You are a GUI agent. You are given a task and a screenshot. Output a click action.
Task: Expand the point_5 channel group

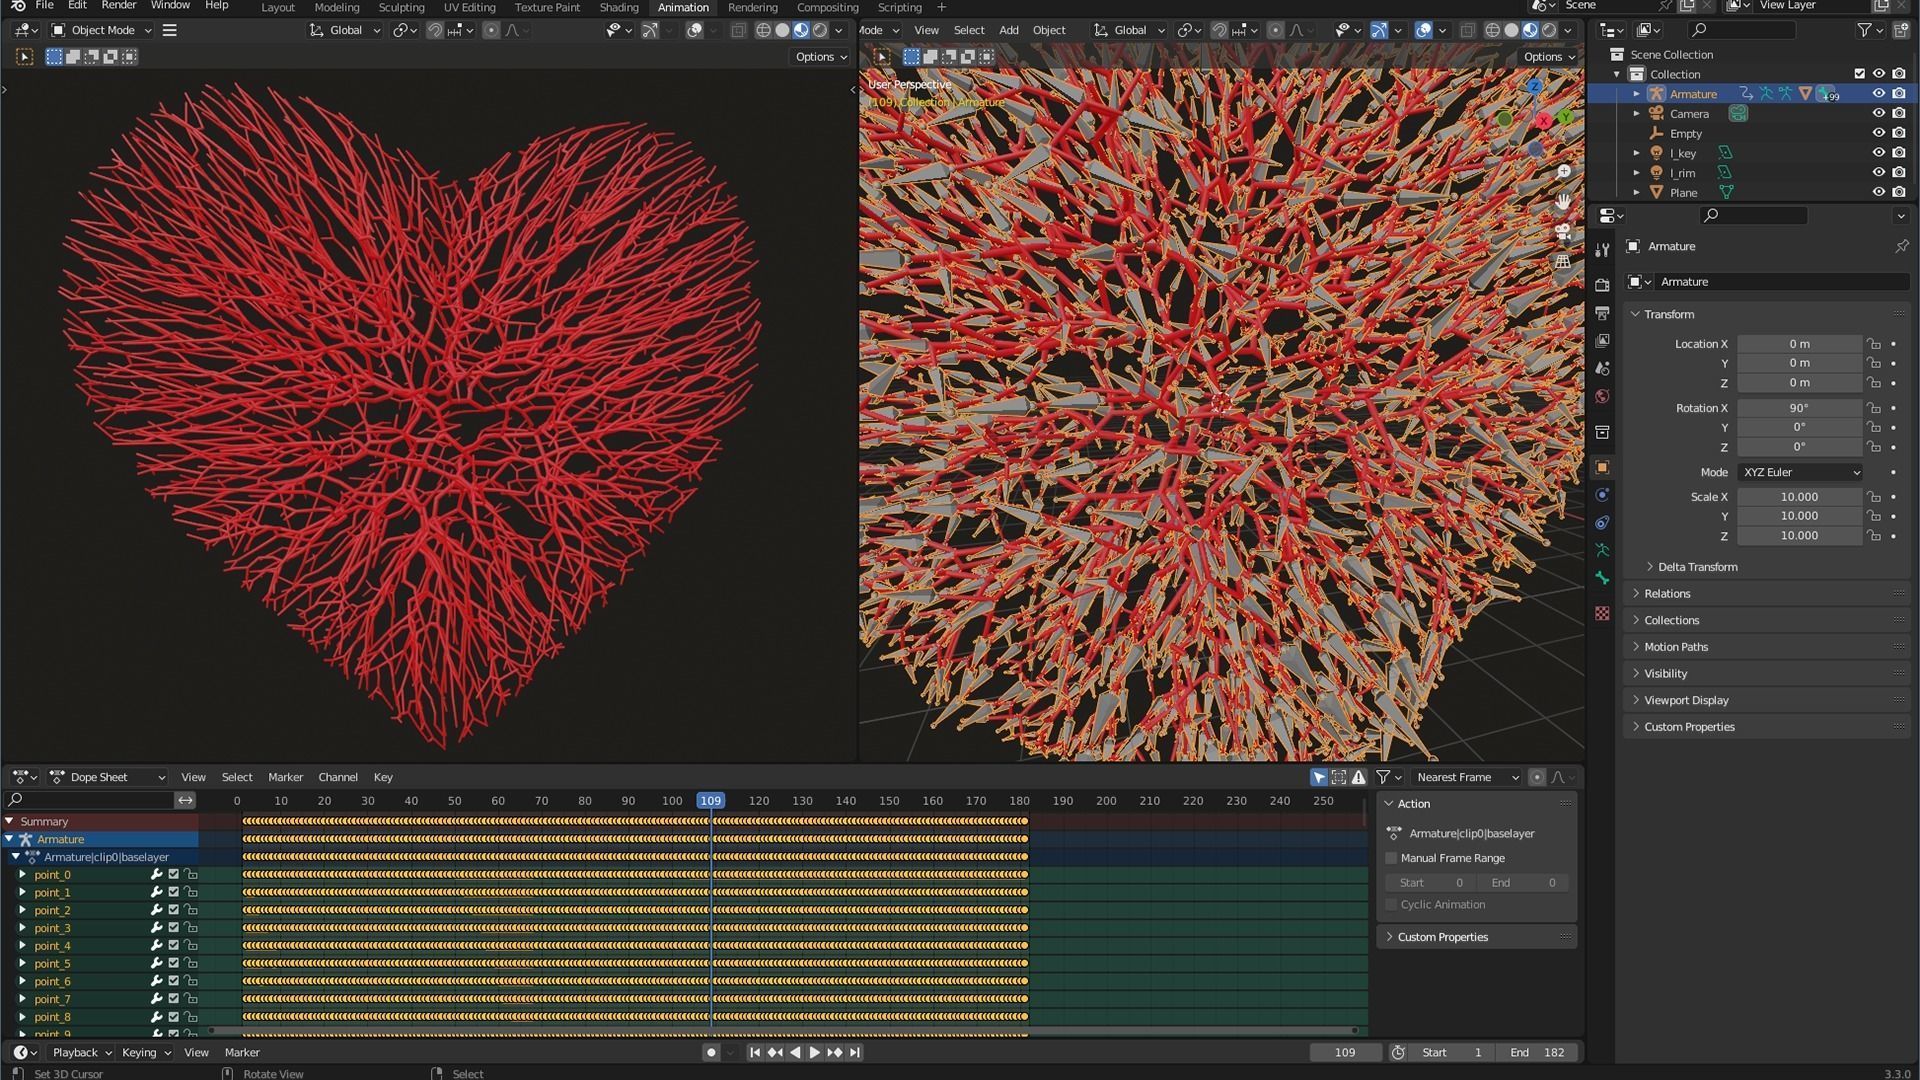pos(22,963)
